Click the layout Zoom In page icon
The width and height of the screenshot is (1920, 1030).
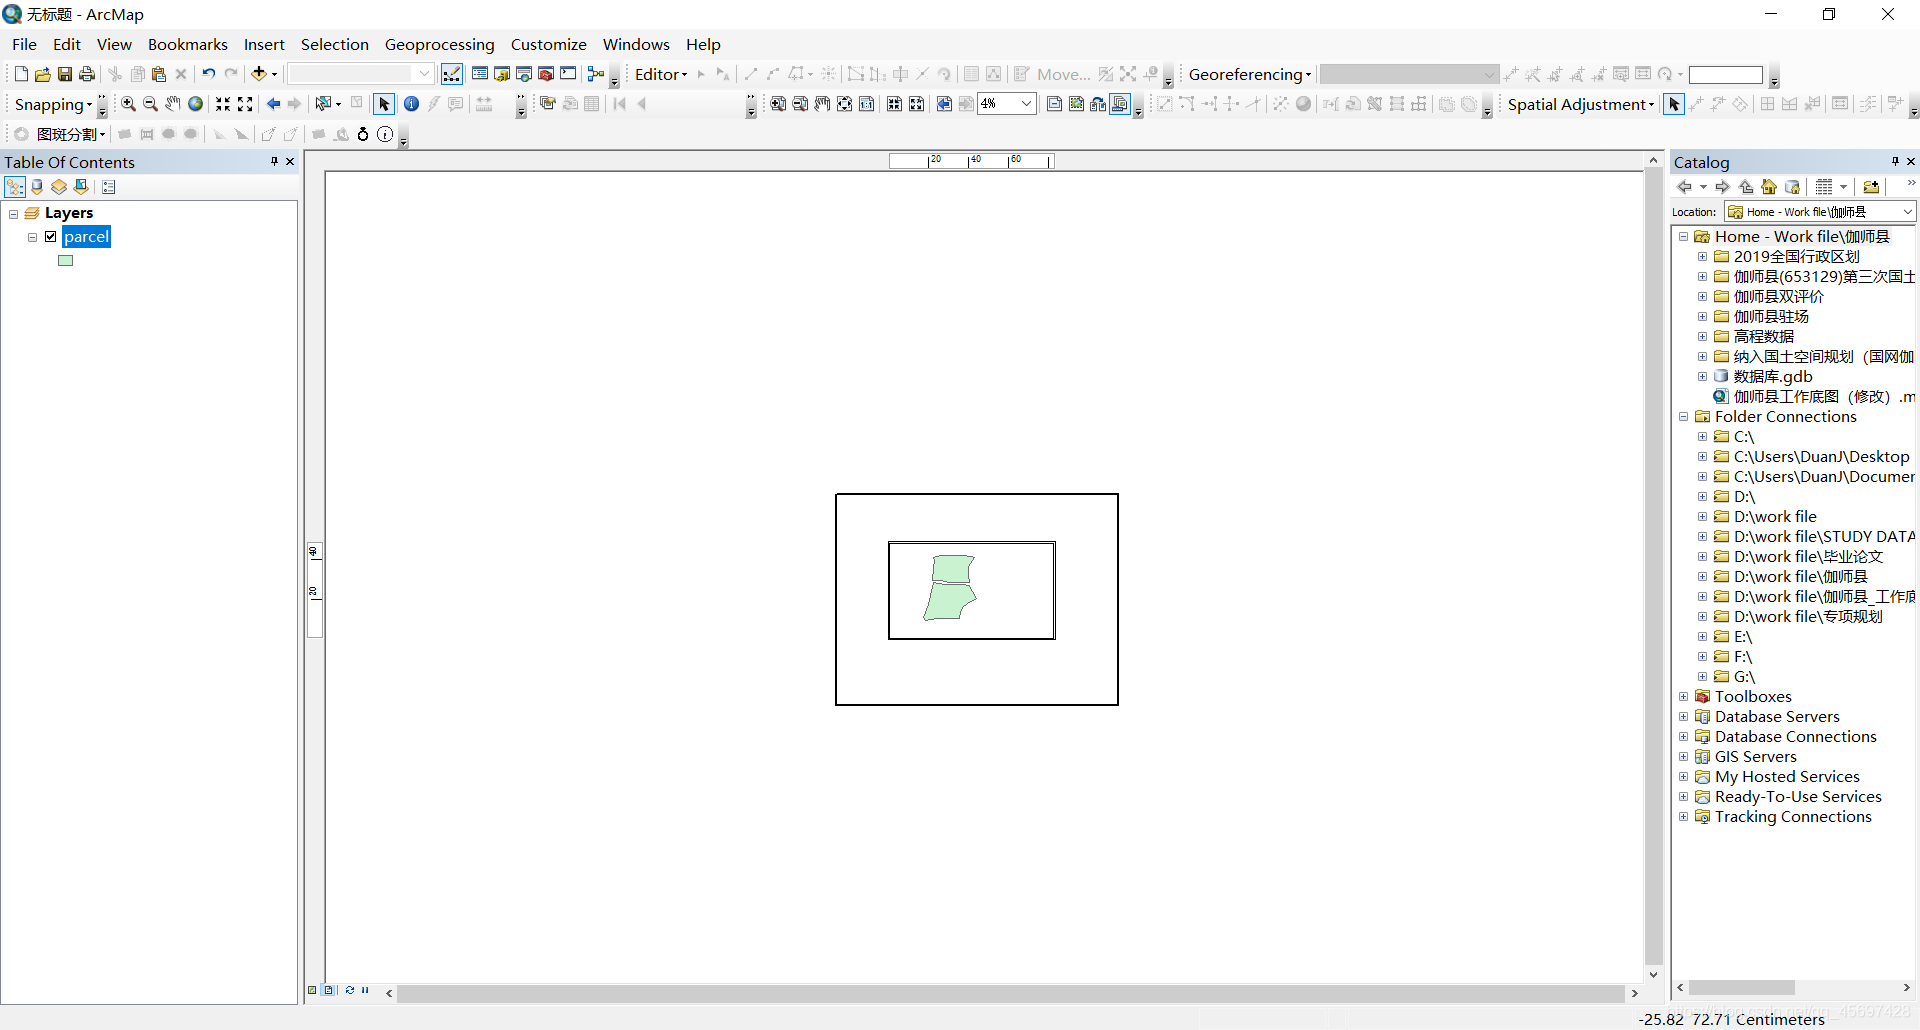(x=778, y=104)
